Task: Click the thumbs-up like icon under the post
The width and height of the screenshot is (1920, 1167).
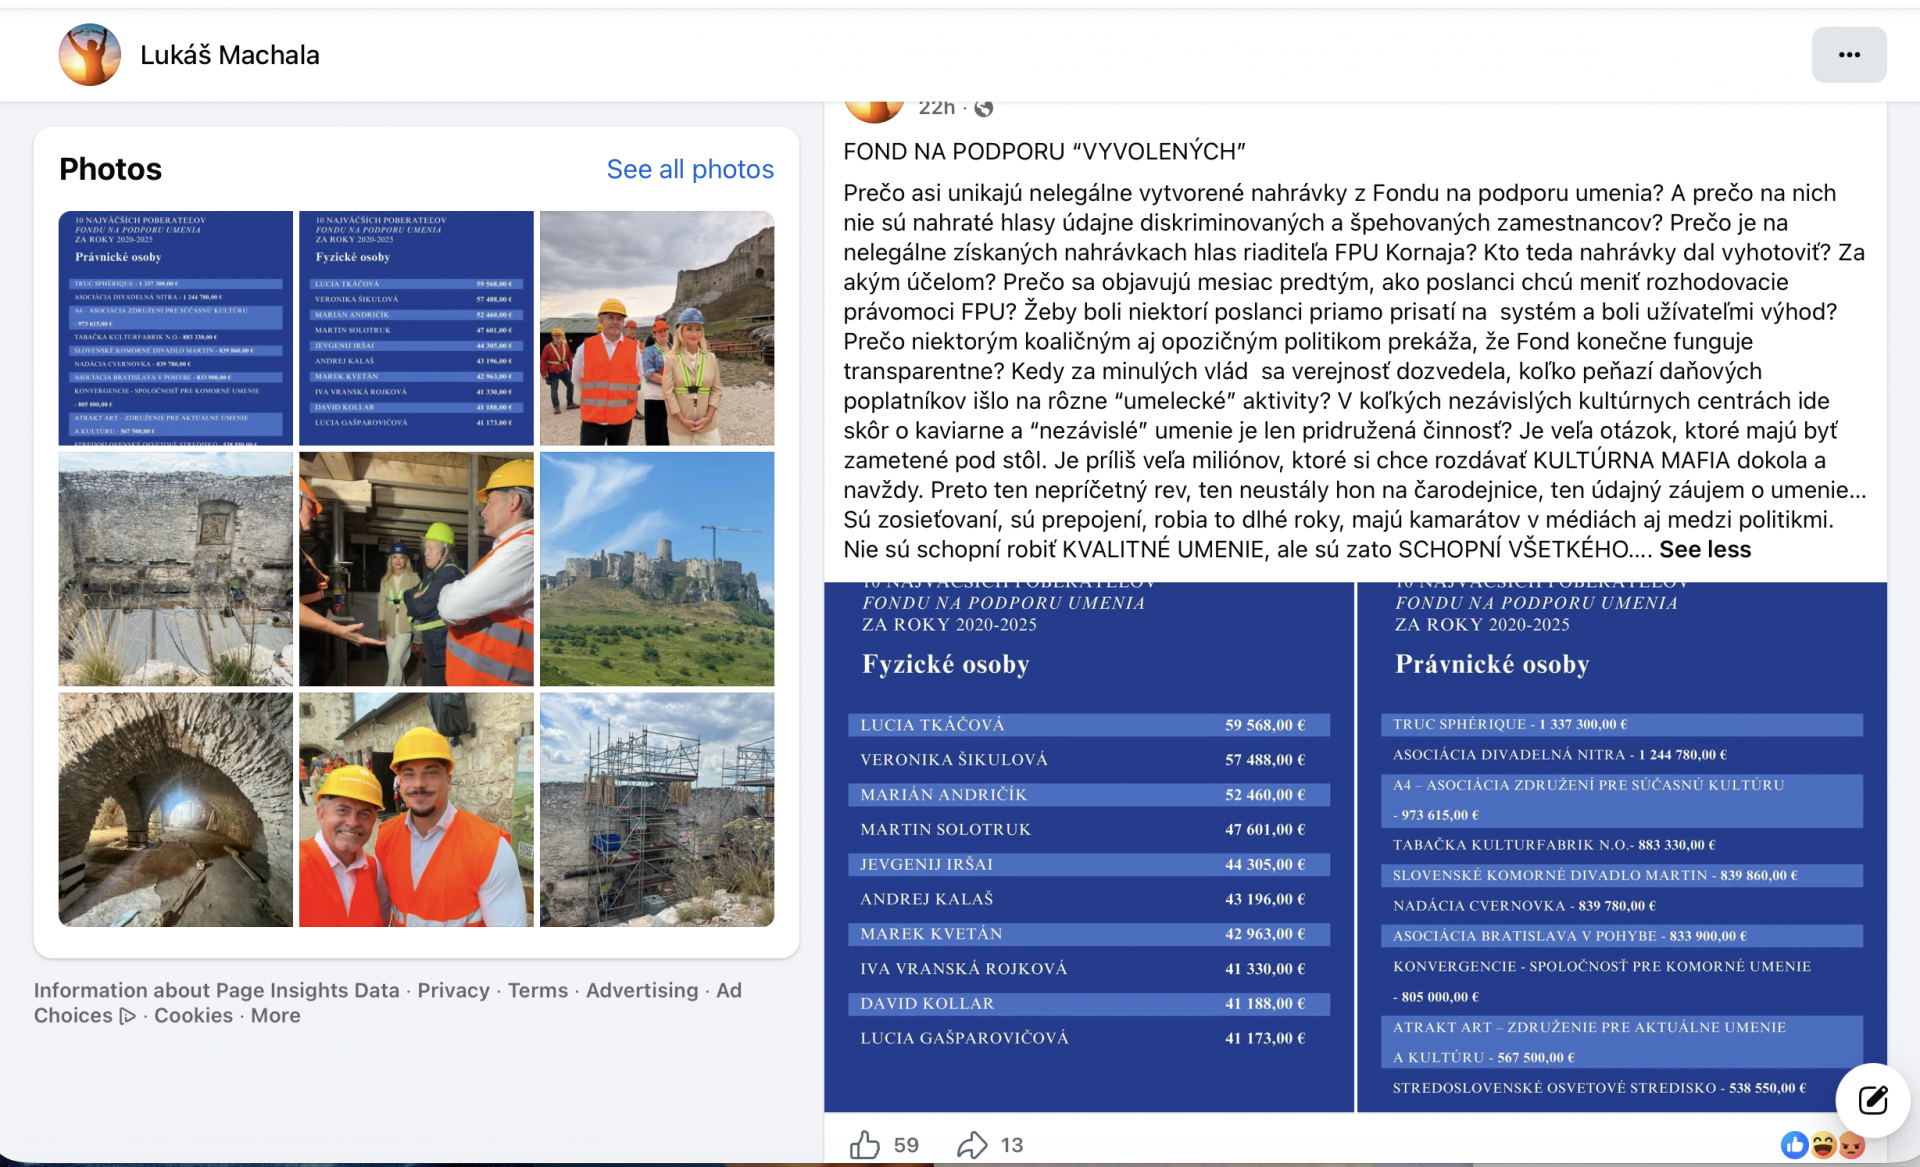Action: coord(865,1144)
